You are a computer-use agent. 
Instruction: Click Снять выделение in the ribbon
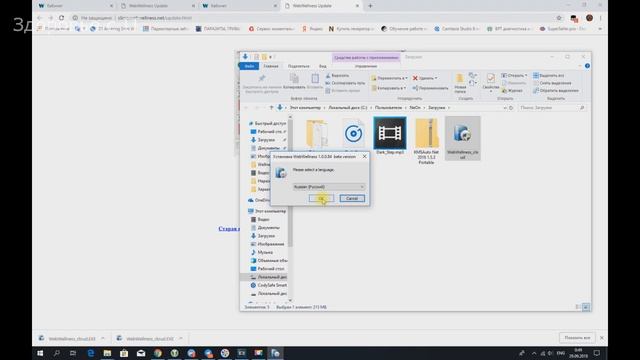pyautogui.click(x=552, y=83)
